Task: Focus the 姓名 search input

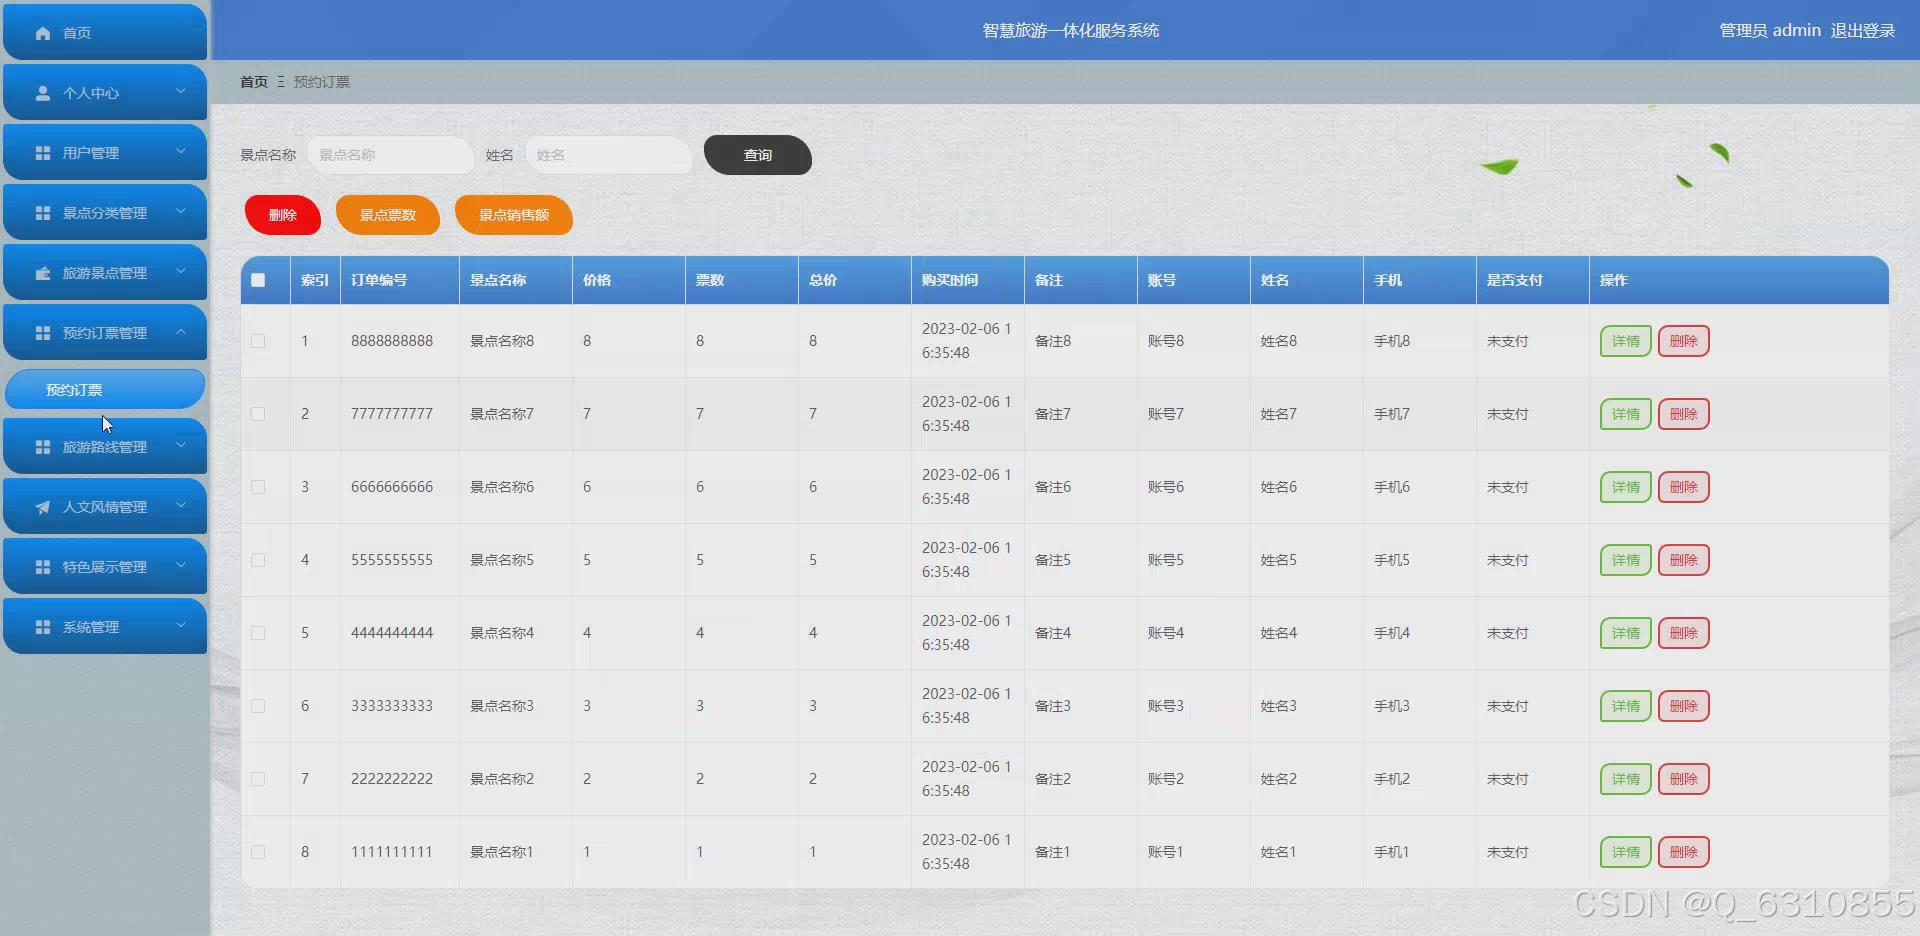Action: [x=608, y=155]
